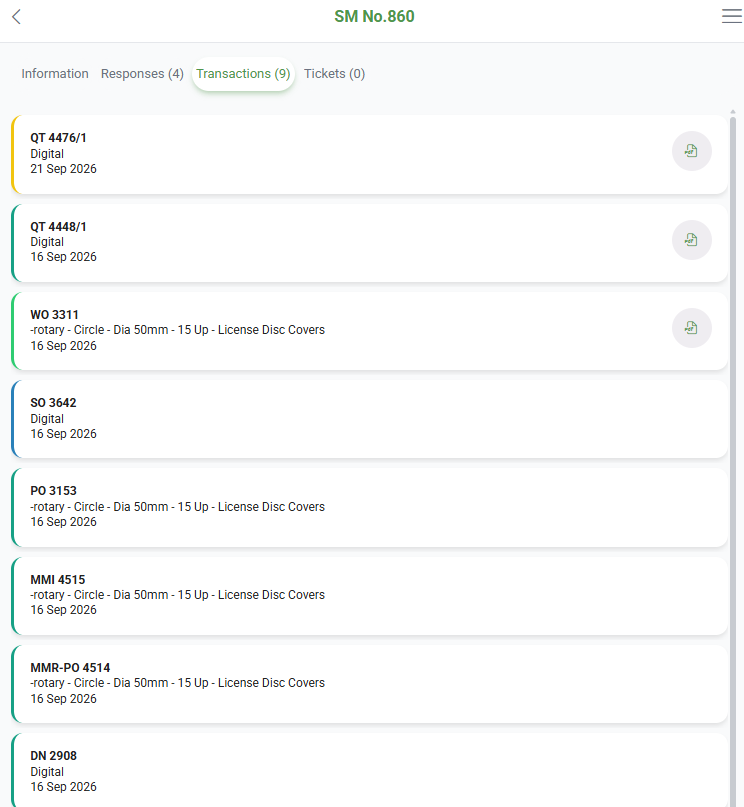744x807 pixels.
Task: Click the SM No.860 title
Action: click(x=374, y=16)
